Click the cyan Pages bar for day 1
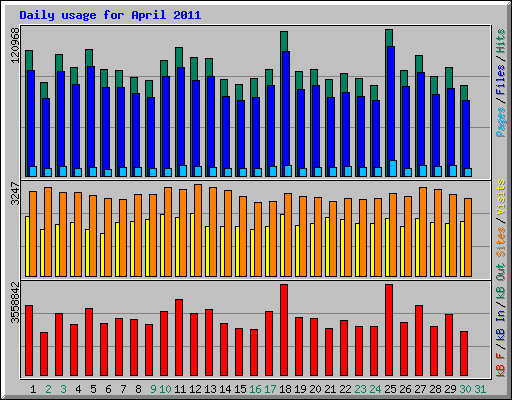Screen dimensions: 512x400 pos(33,171)
